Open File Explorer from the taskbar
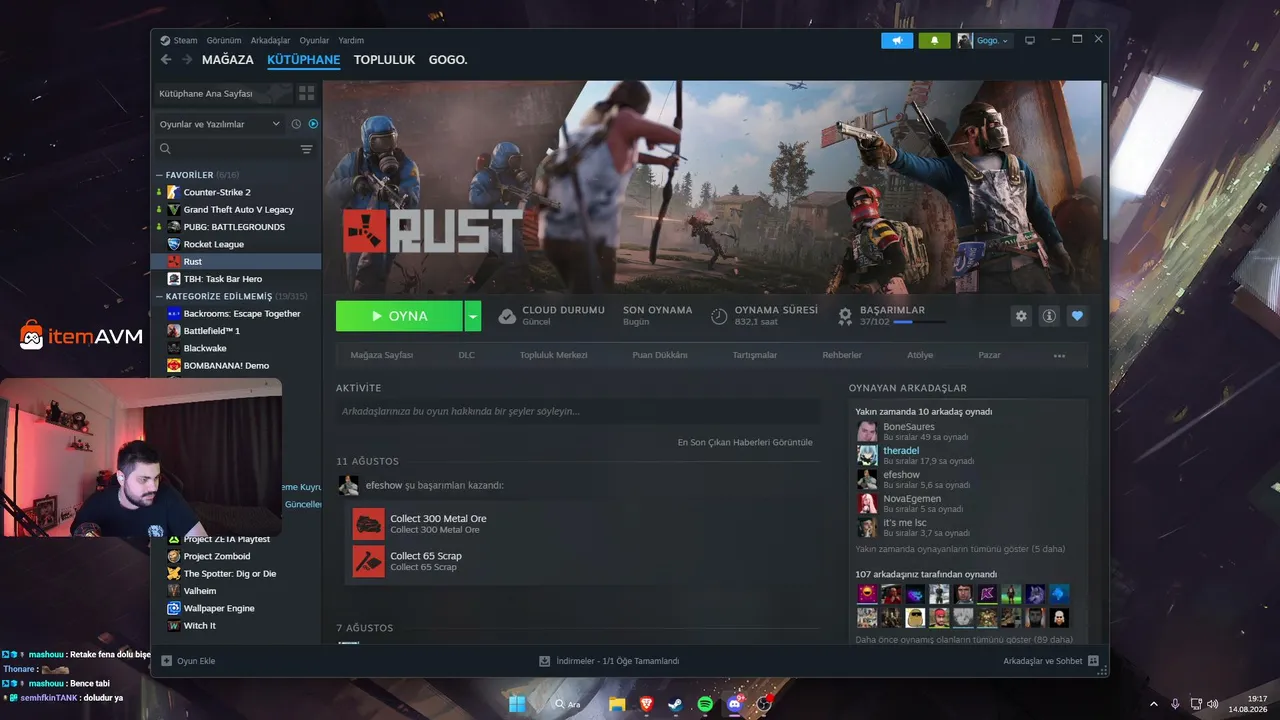1280x720 pixels. pyautogui.click(x=617, y=704)
